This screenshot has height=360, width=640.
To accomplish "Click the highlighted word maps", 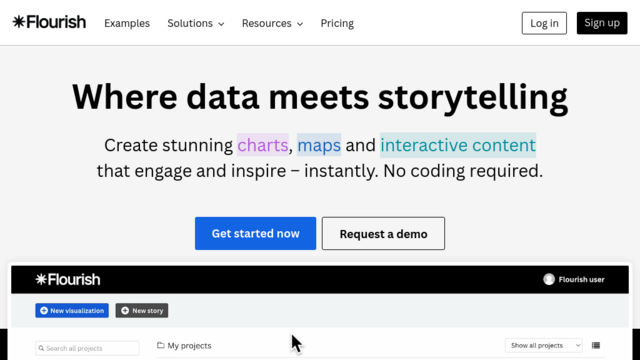I will point(319,145).
